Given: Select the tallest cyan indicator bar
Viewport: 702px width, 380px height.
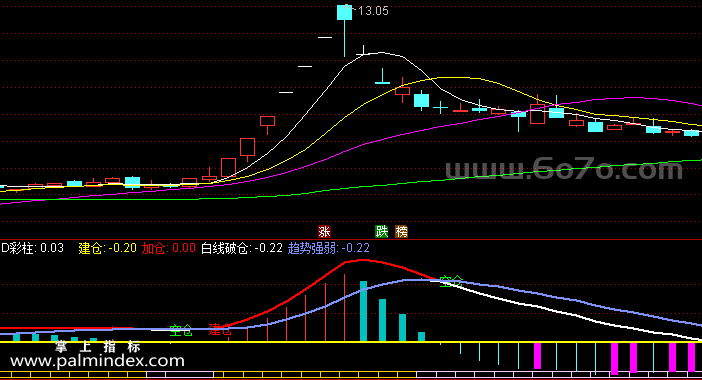Looking at the screenshot, I should coord(364,311).
